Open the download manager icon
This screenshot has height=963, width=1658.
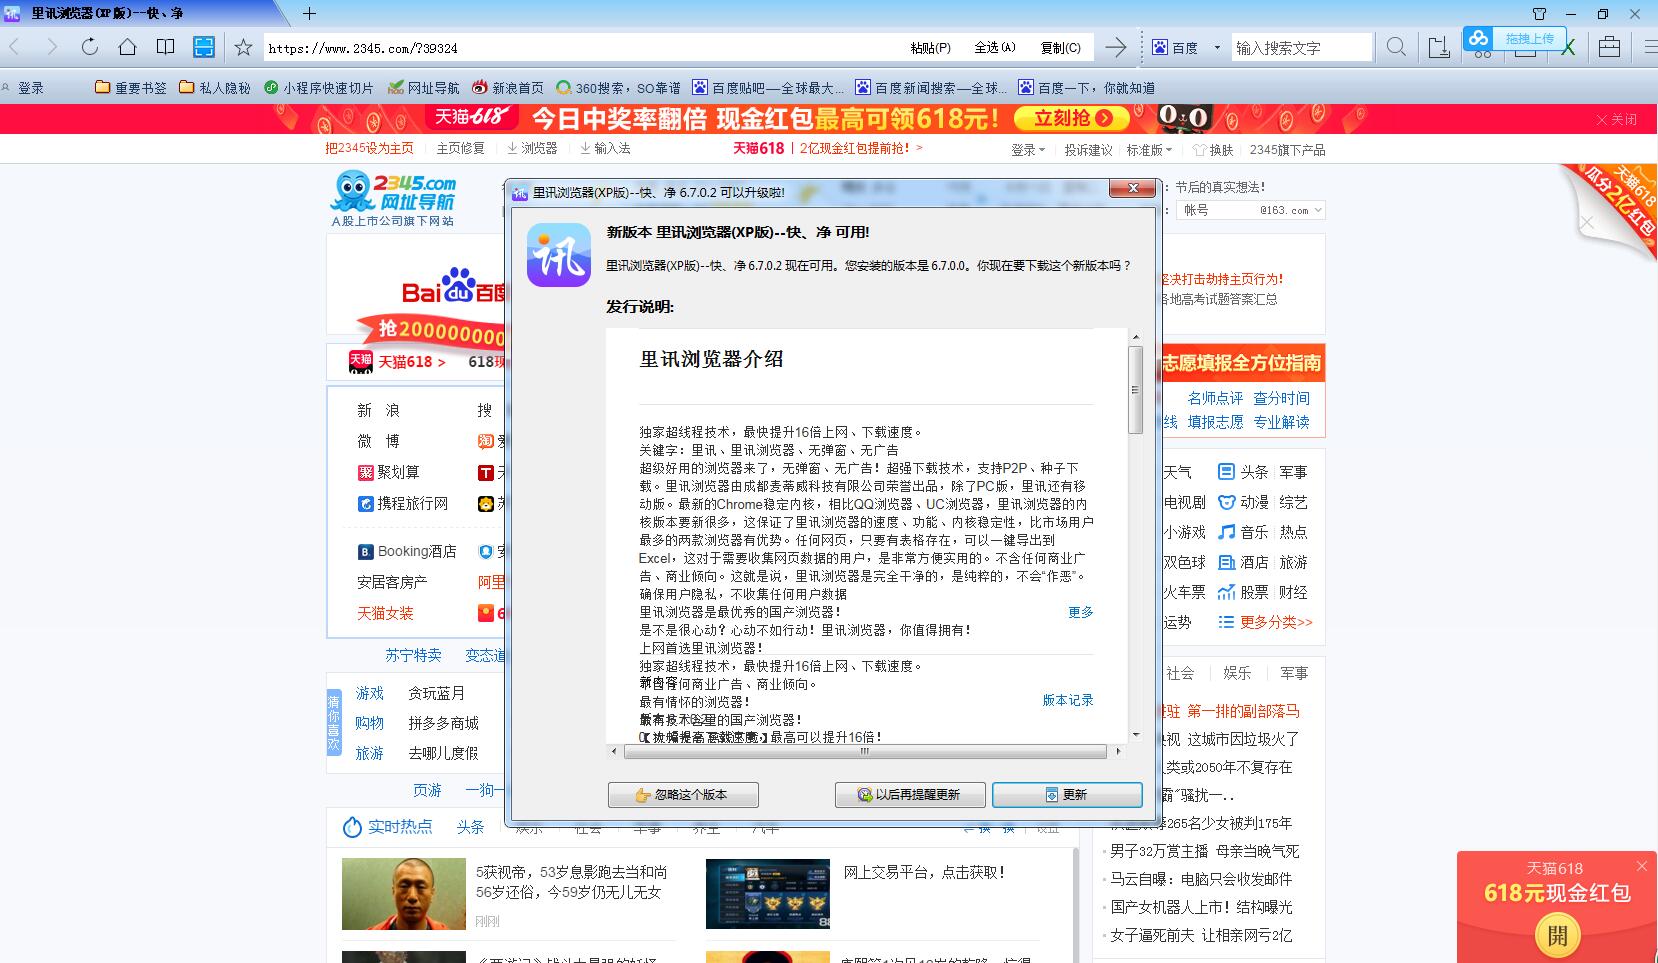[x=1439, y=47]
